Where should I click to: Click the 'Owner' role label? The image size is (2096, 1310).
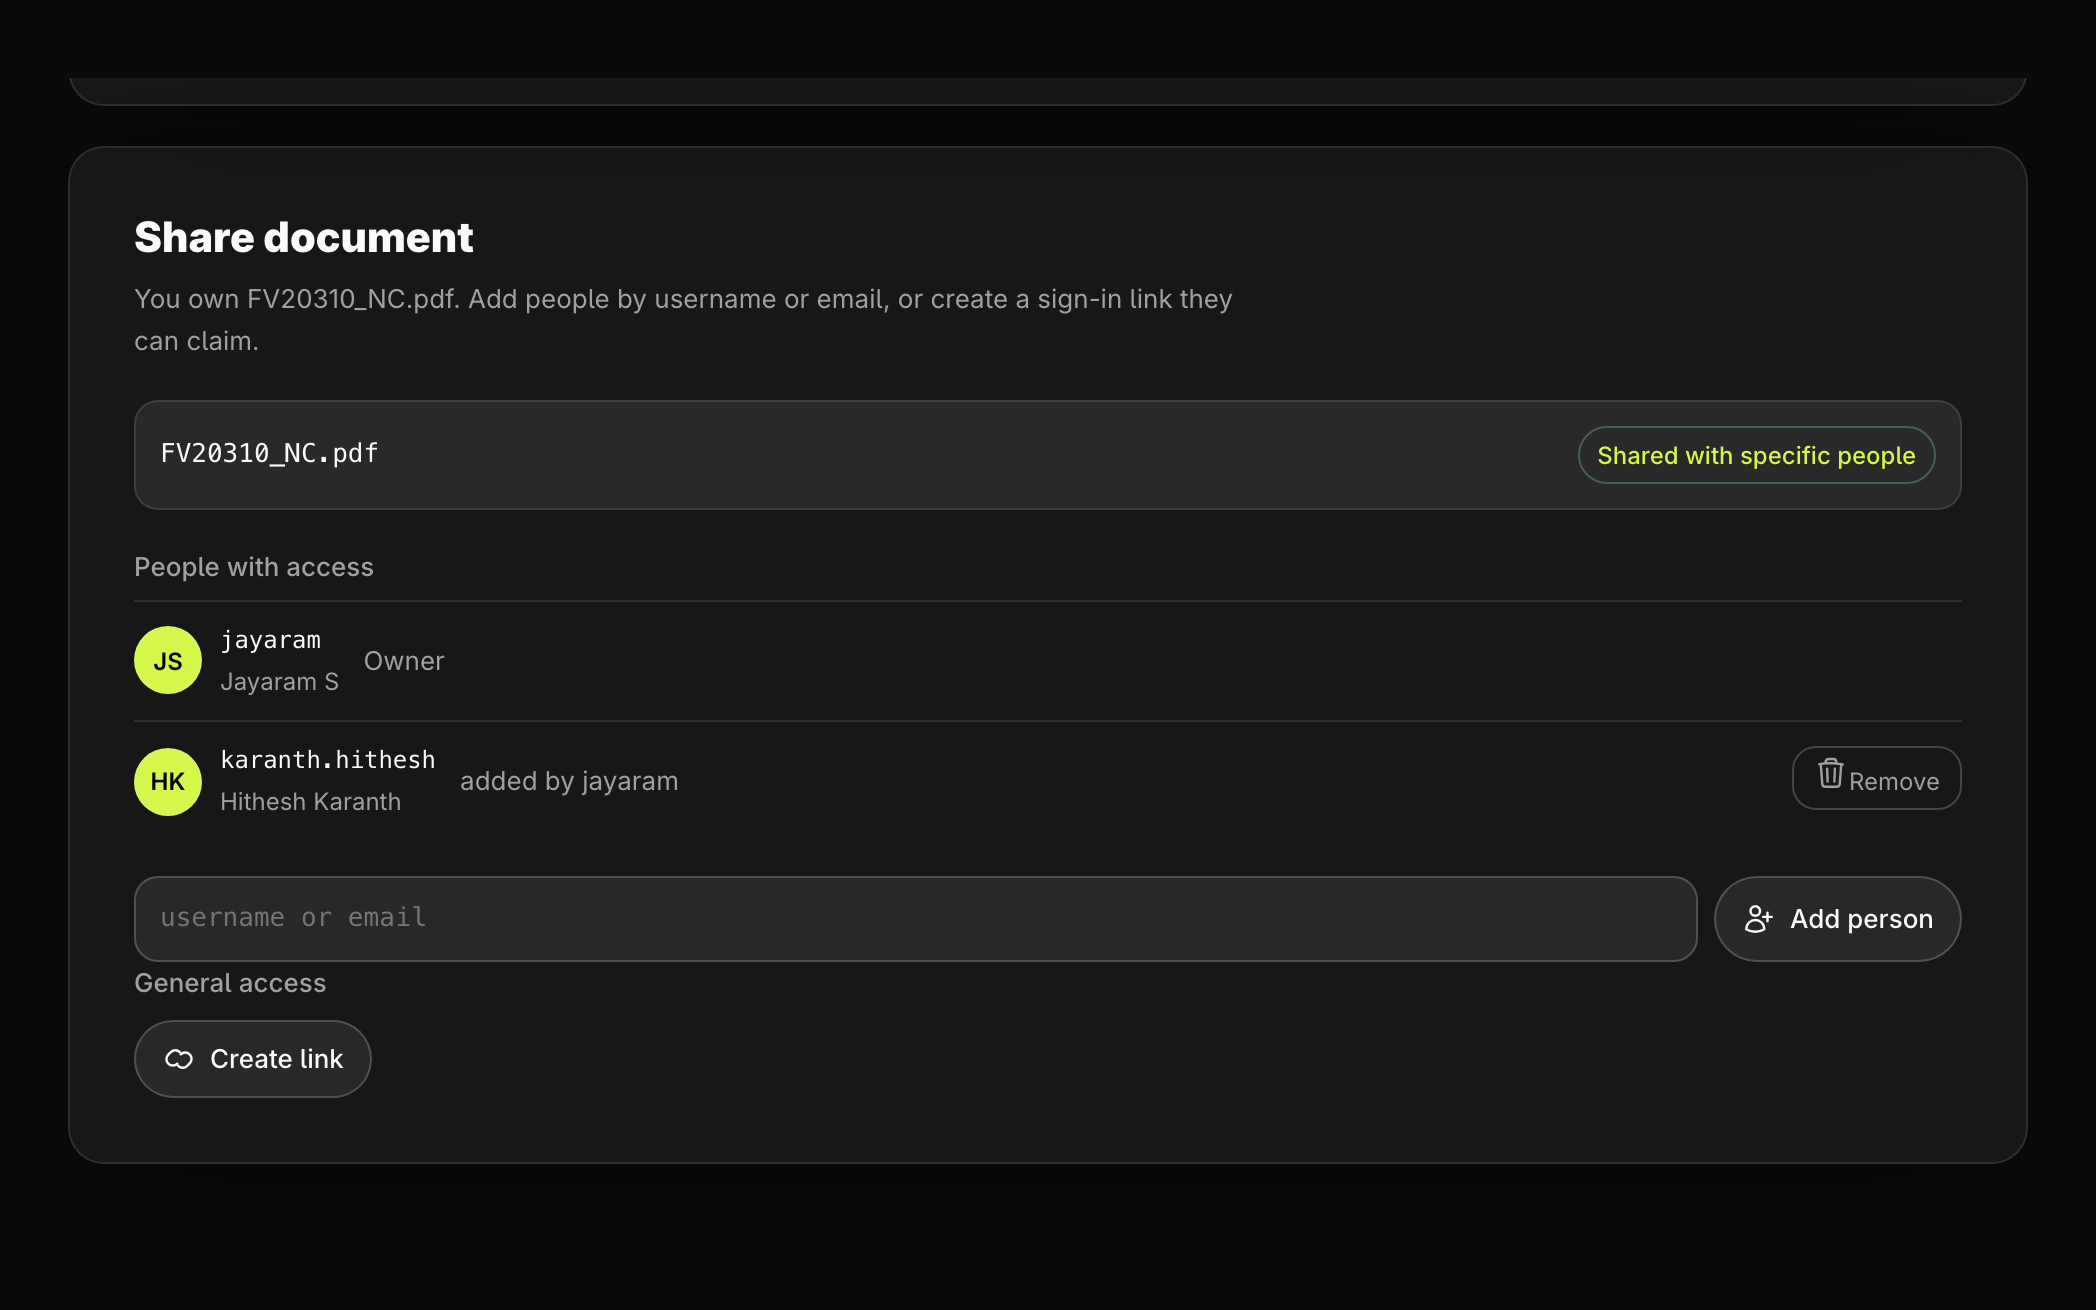click(x=404, y=661)
